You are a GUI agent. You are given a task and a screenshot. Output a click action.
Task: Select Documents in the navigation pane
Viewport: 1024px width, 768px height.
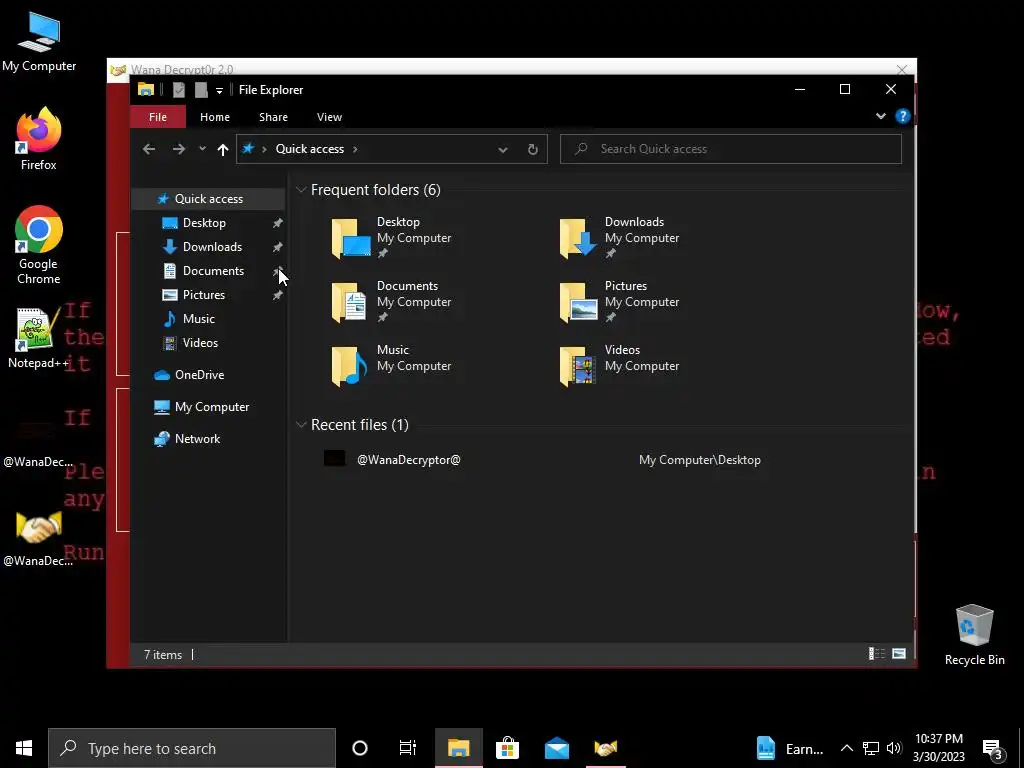(x=213, y=270)
